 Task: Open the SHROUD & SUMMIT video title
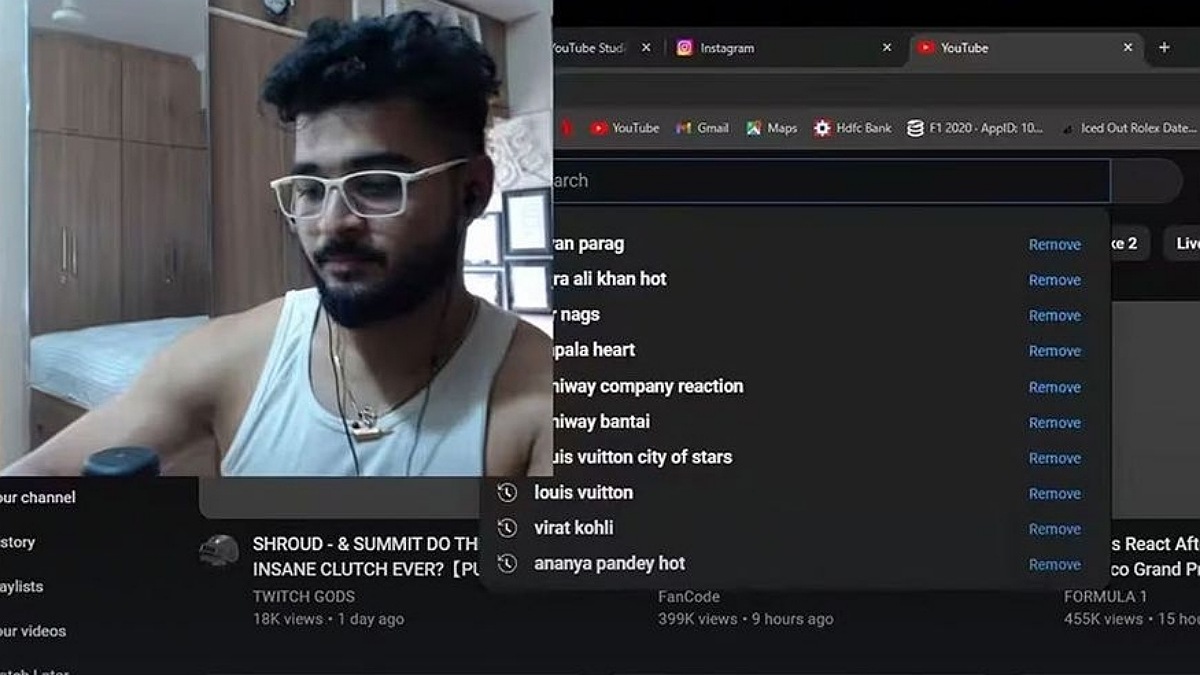click(366, 557)
